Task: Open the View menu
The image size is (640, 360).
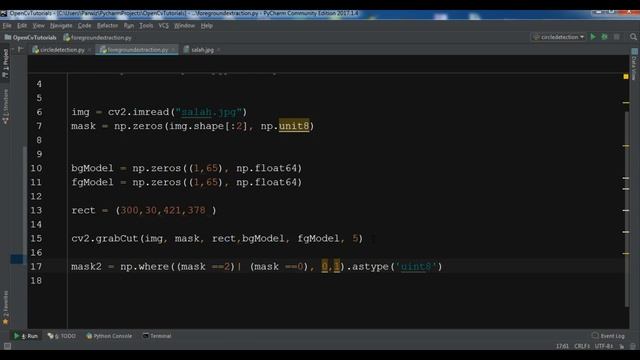Action: pos(38,26)
